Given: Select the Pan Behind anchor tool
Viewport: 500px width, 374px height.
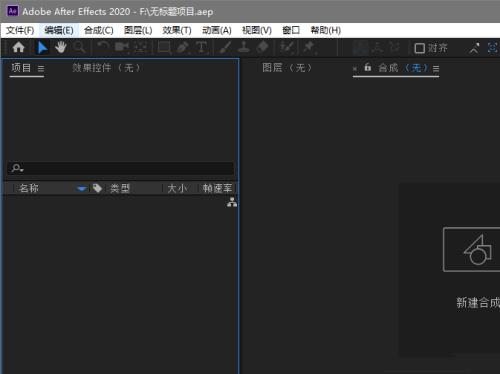Looking at the screenshot, I should point(141,47).
